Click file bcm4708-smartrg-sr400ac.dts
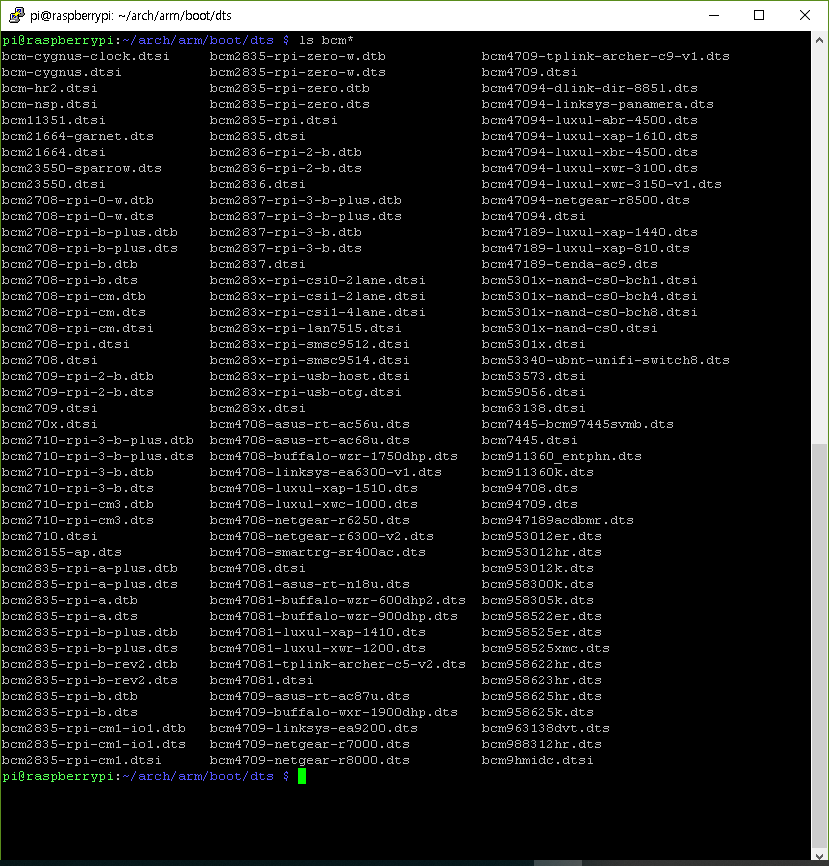Viewport: 829px width, 866px height. click(318, 553)
